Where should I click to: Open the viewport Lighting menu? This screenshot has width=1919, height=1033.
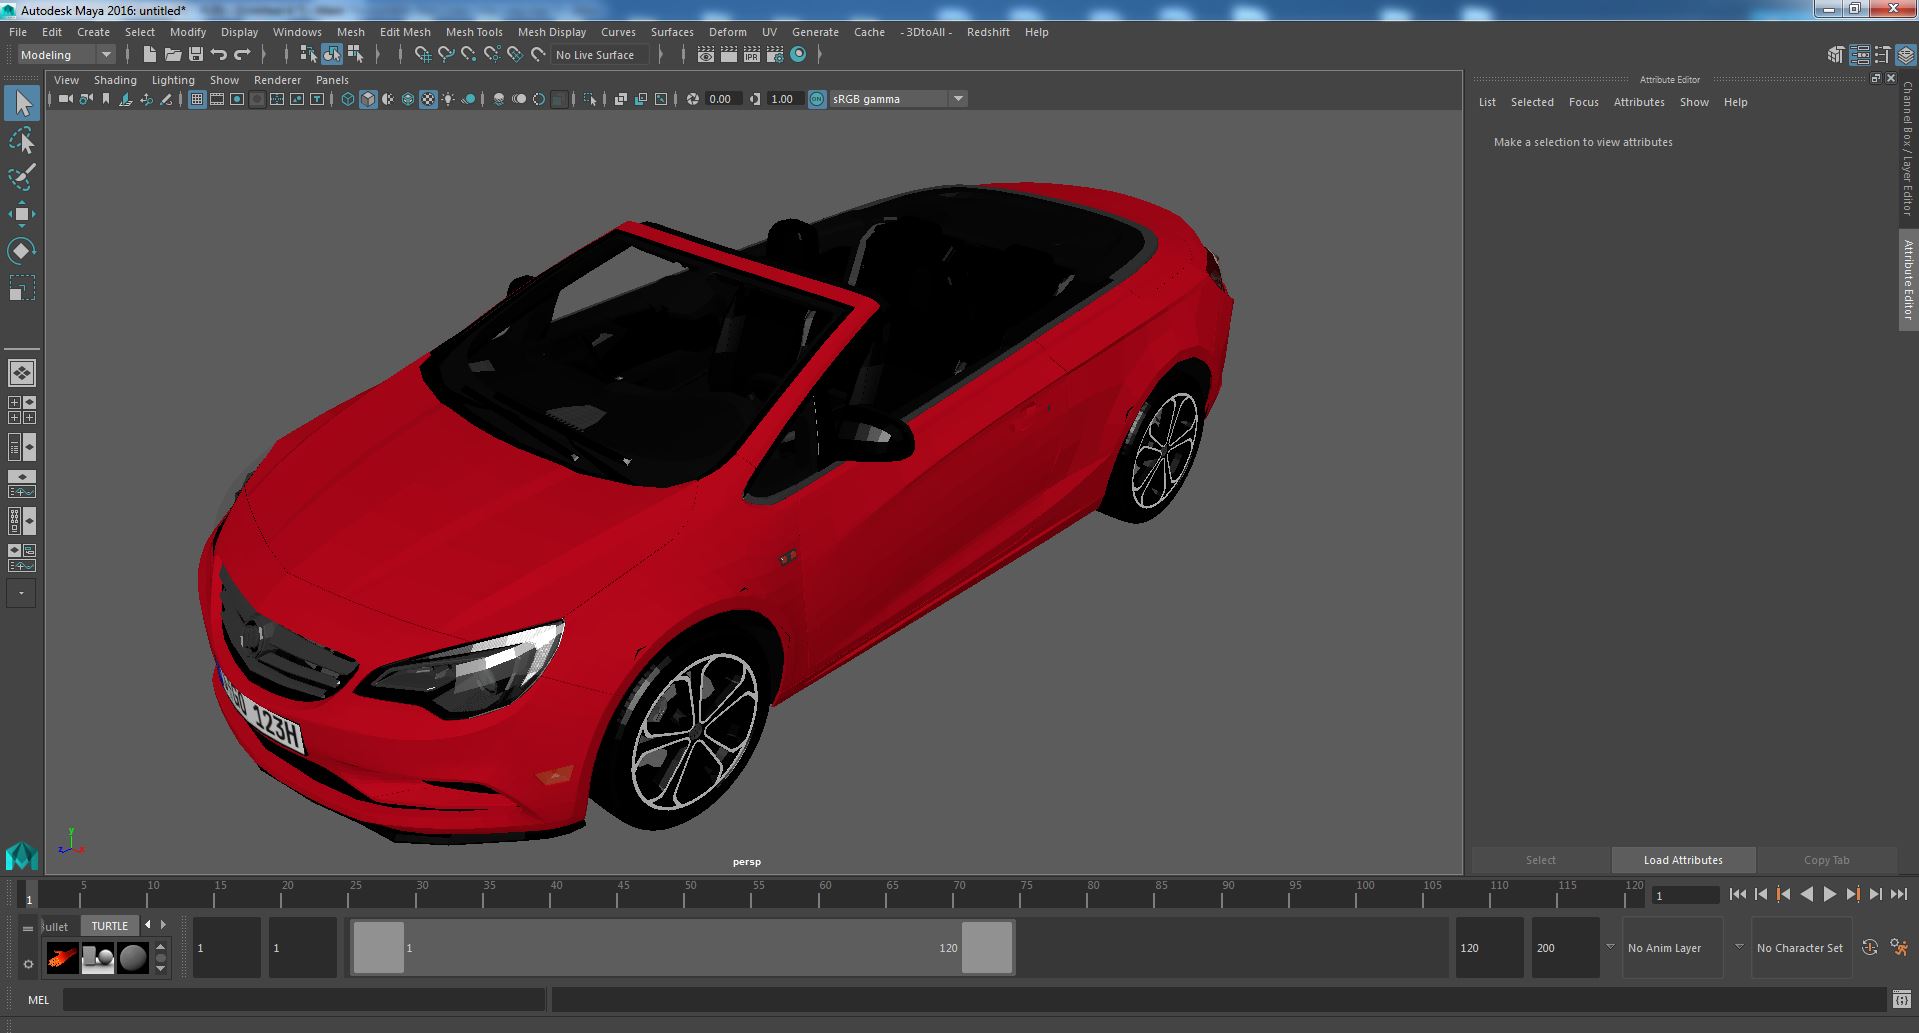173,80
